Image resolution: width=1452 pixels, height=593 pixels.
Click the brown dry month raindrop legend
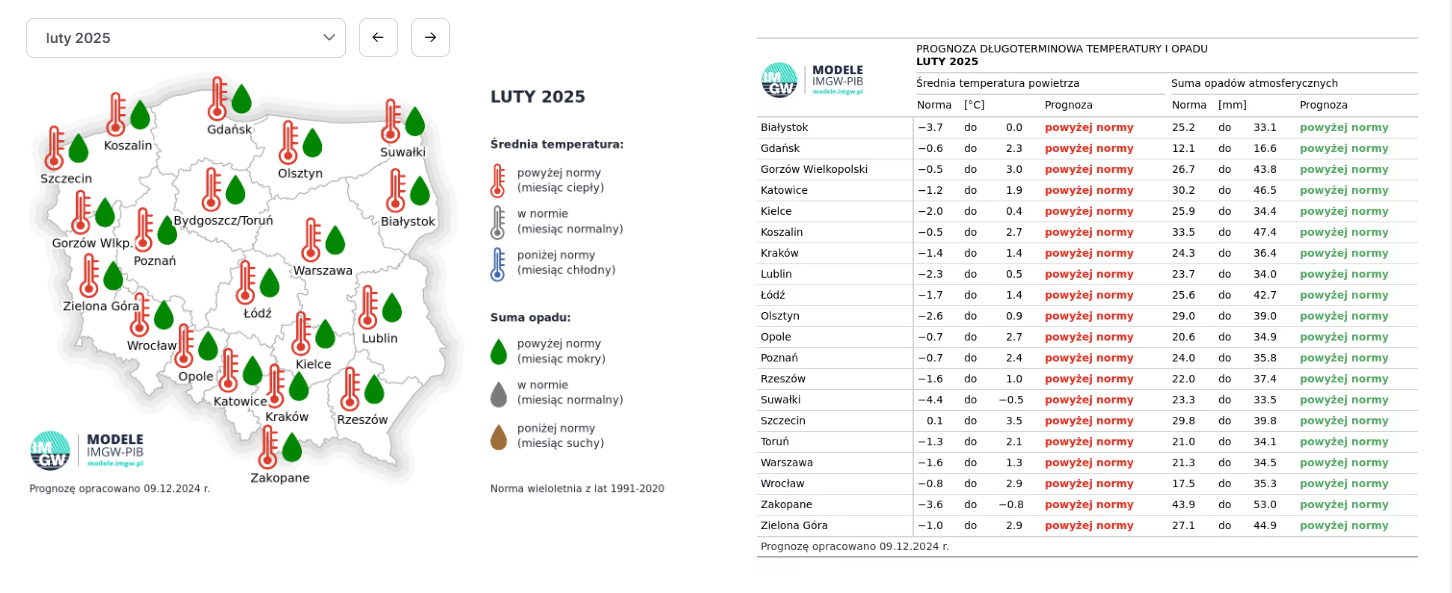tap(498, 437)
